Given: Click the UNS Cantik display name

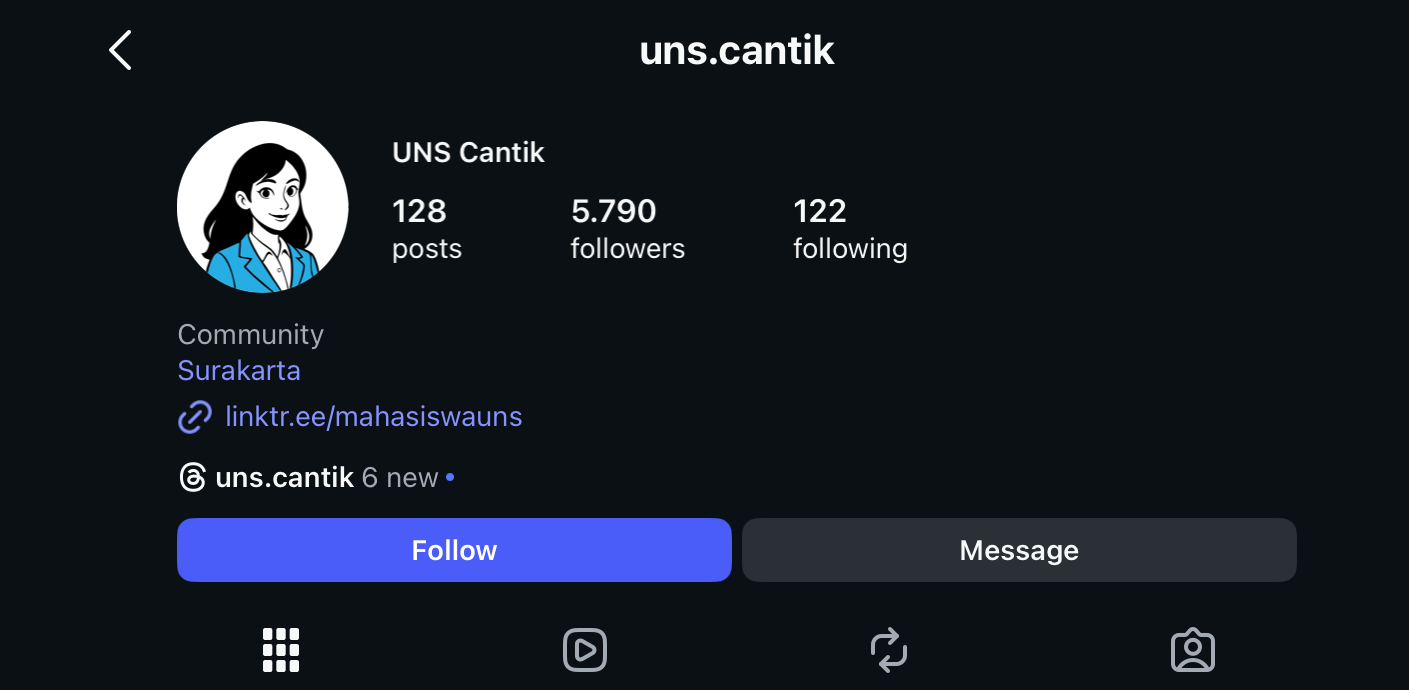Looking at the screenshot, I should pyautogui.click(x=468, y=153).
